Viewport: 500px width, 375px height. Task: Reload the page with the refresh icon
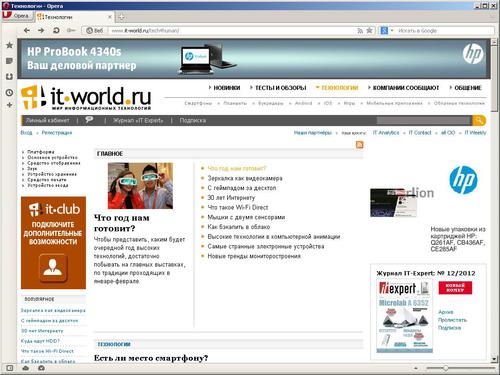56,31
